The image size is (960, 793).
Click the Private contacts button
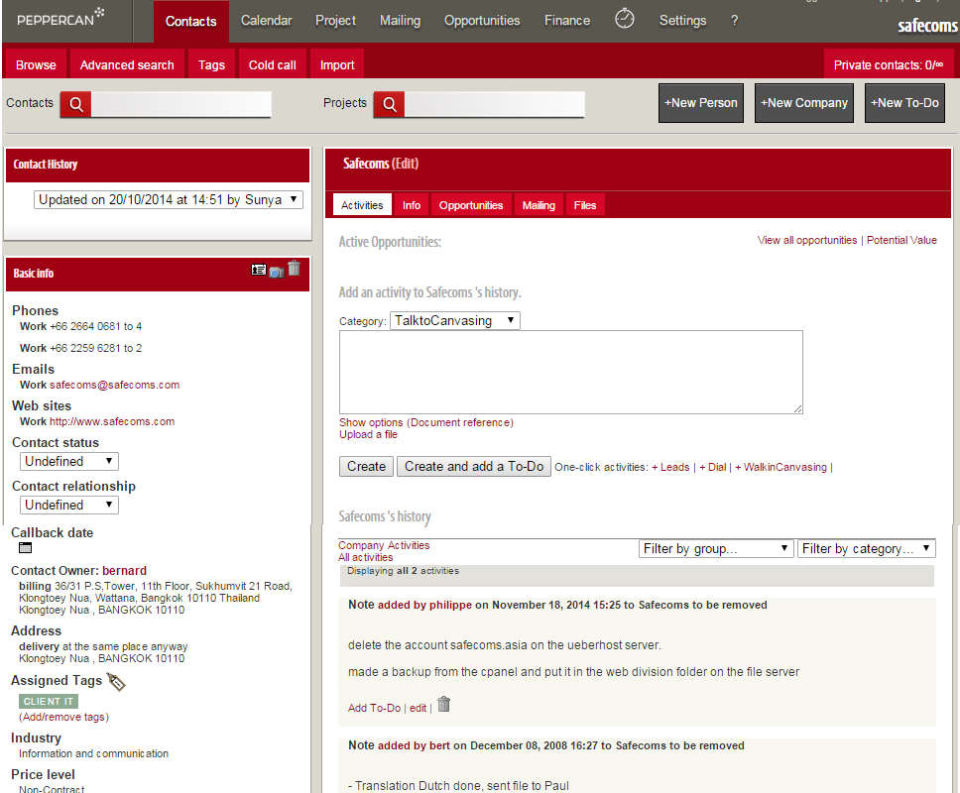(888, 64)
